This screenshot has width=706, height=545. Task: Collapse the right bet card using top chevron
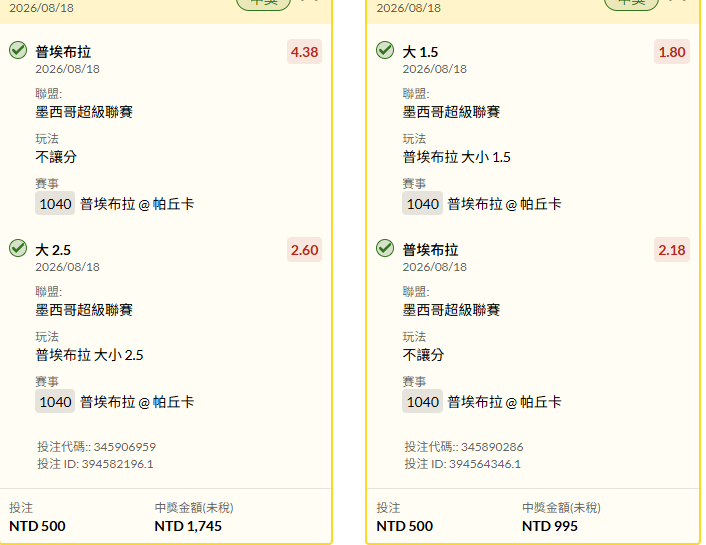click(677, 1)
